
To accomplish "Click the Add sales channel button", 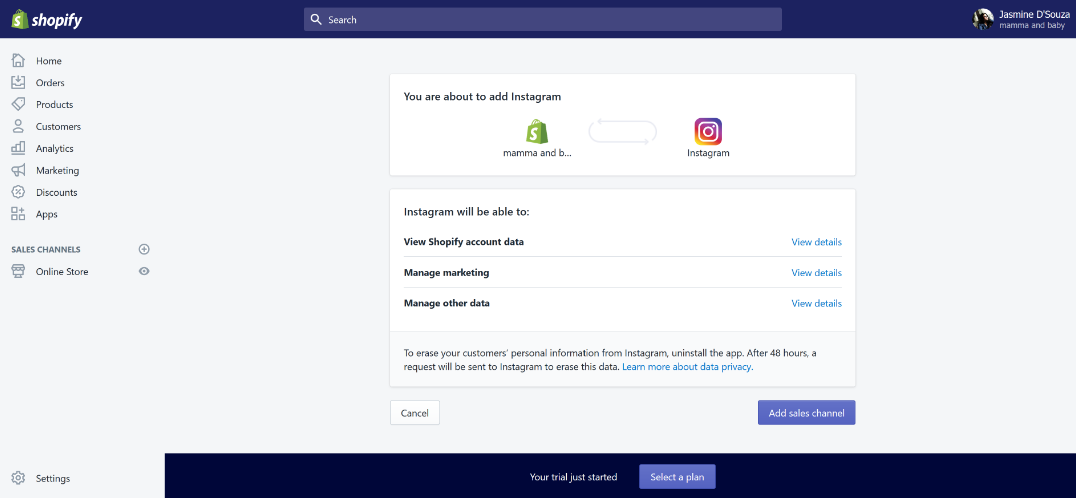I will click(806, 413).
